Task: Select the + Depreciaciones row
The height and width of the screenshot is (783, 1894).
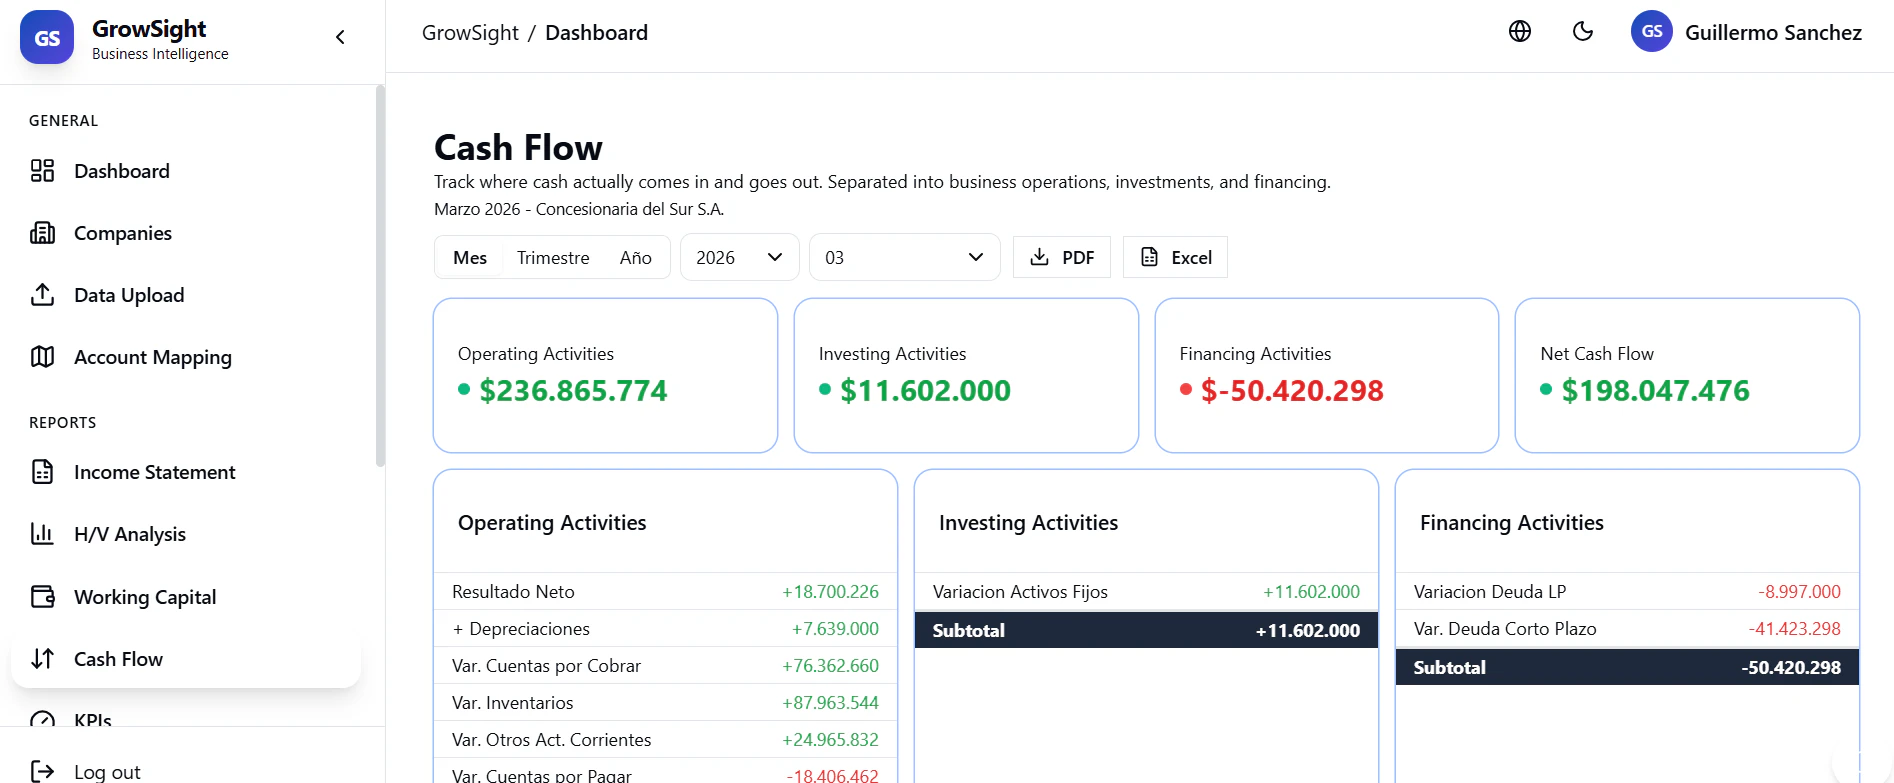Action: (665, 628)
